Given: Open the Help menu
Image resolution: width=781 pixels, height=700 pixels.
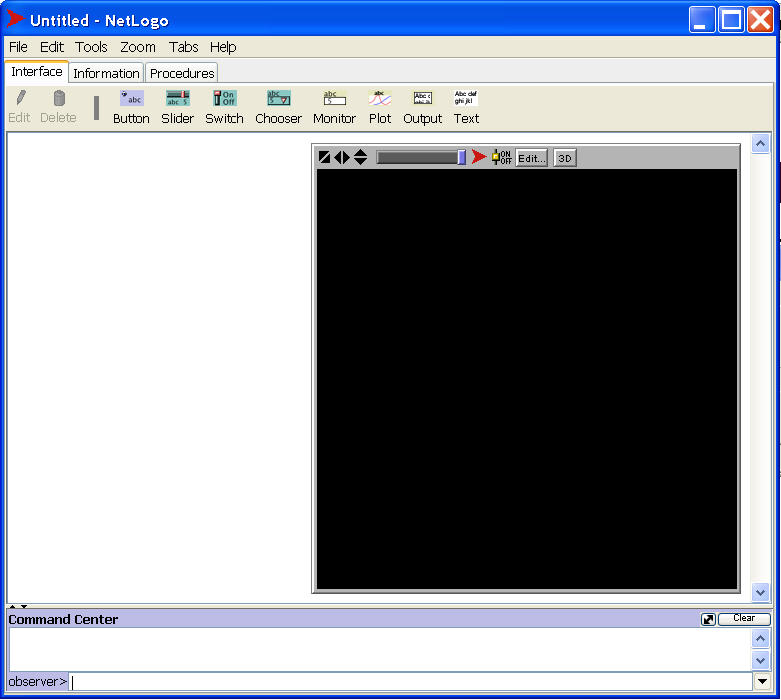Looking at the screenshot, I should click(223, 47).
